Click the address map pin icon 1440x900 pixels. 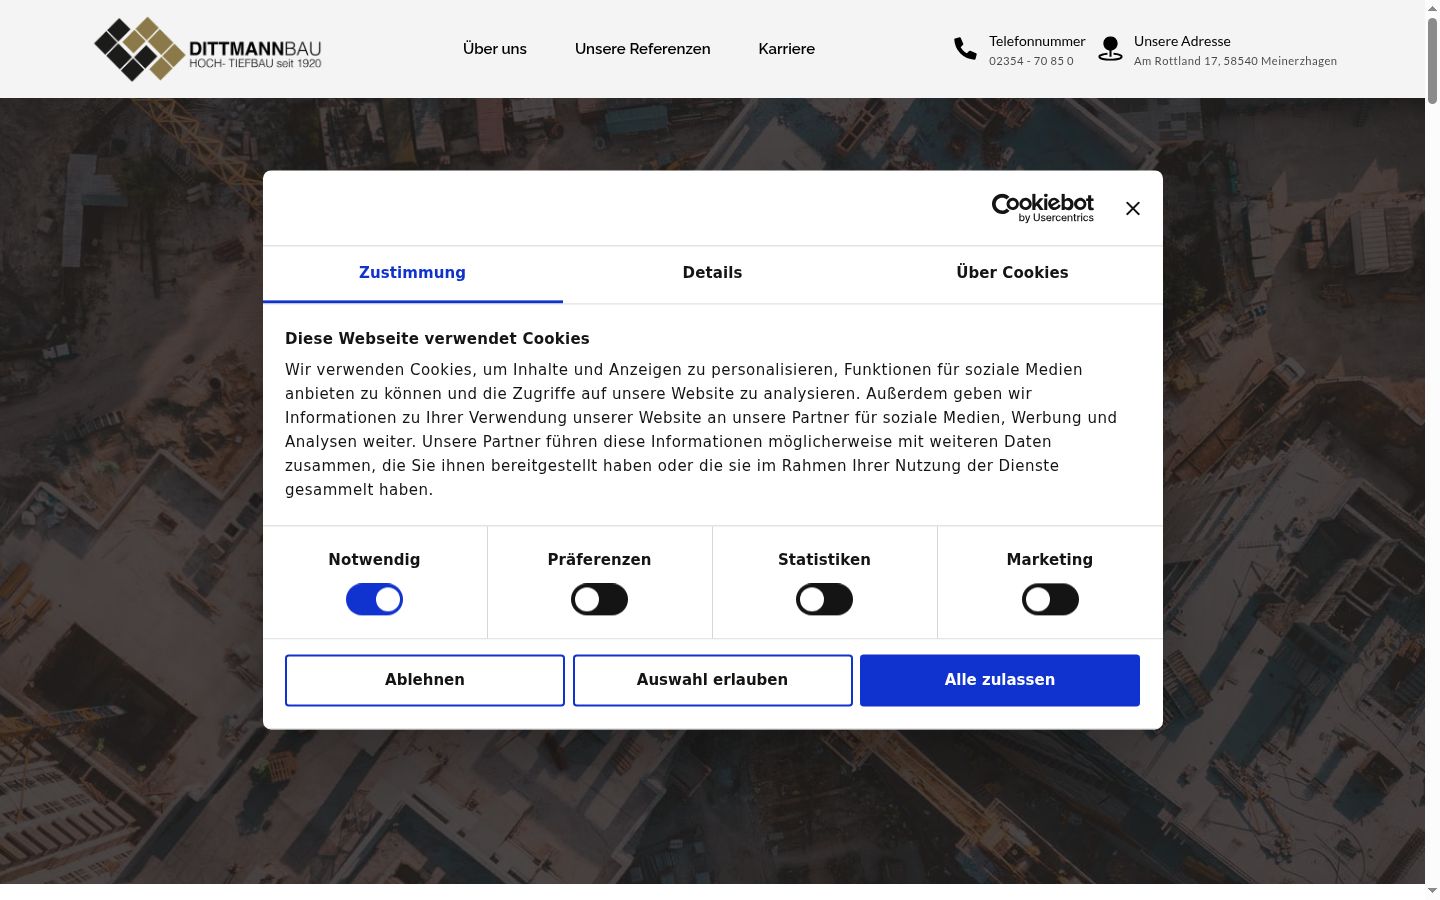[1110, 49]
